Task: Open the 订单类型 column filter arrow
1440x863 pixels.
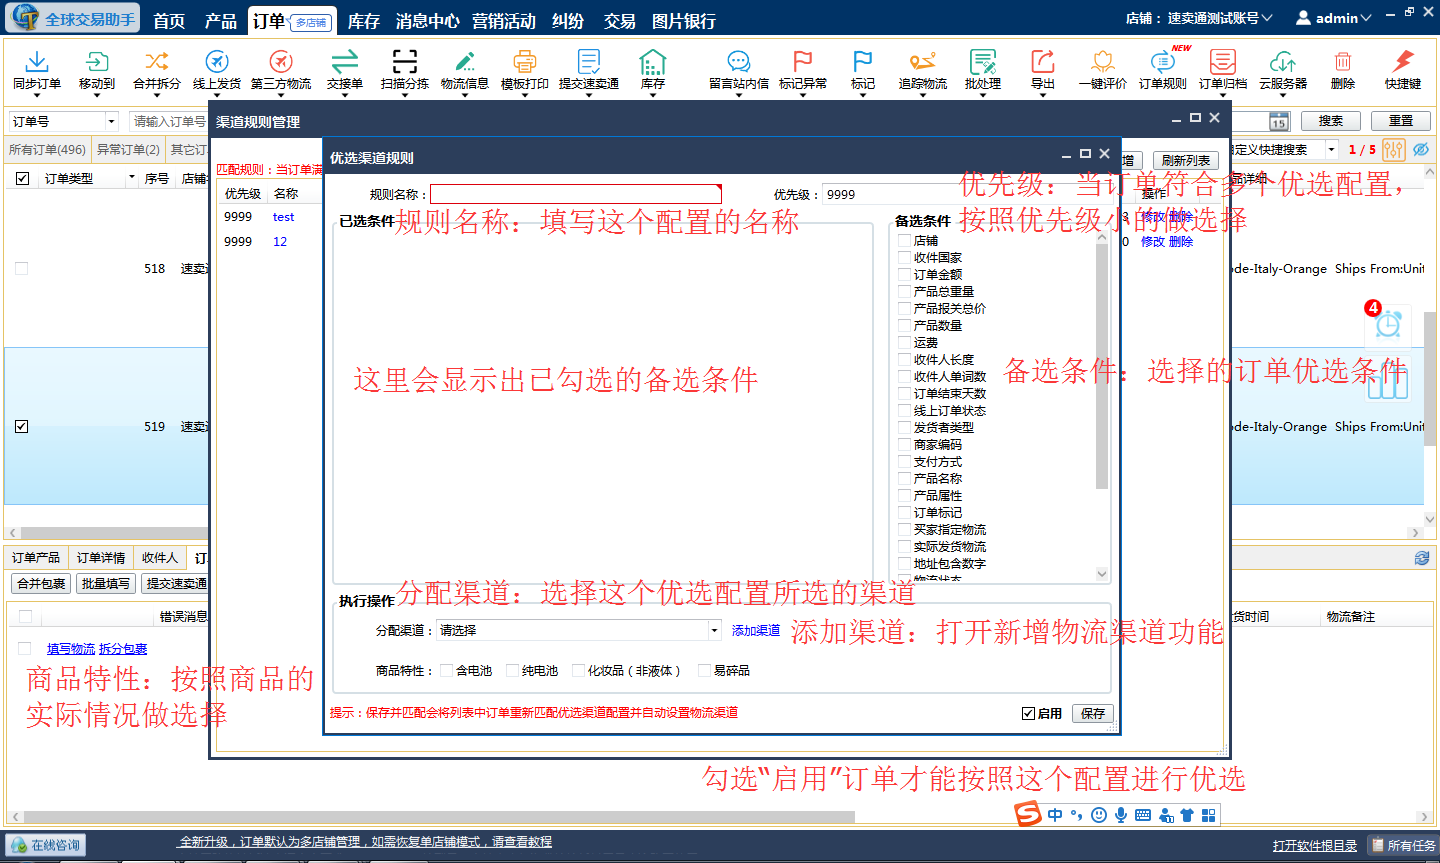Action: pos(131,178)
